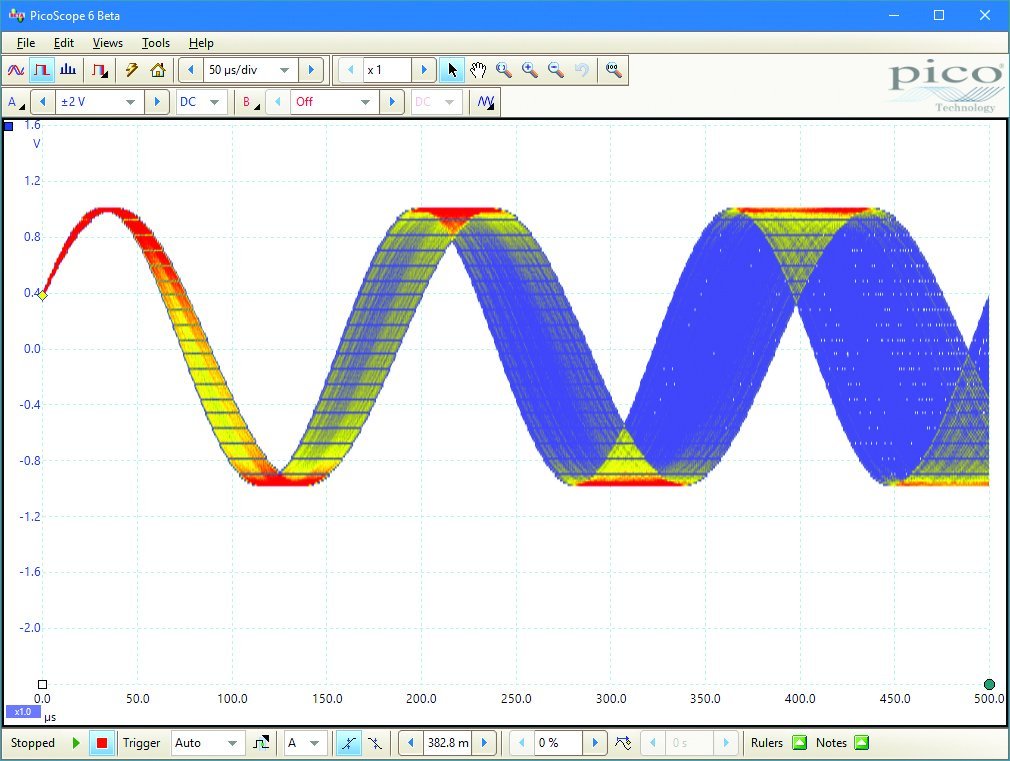Open the Help menu
The image size is (1010, 761).
pos(201,43)
